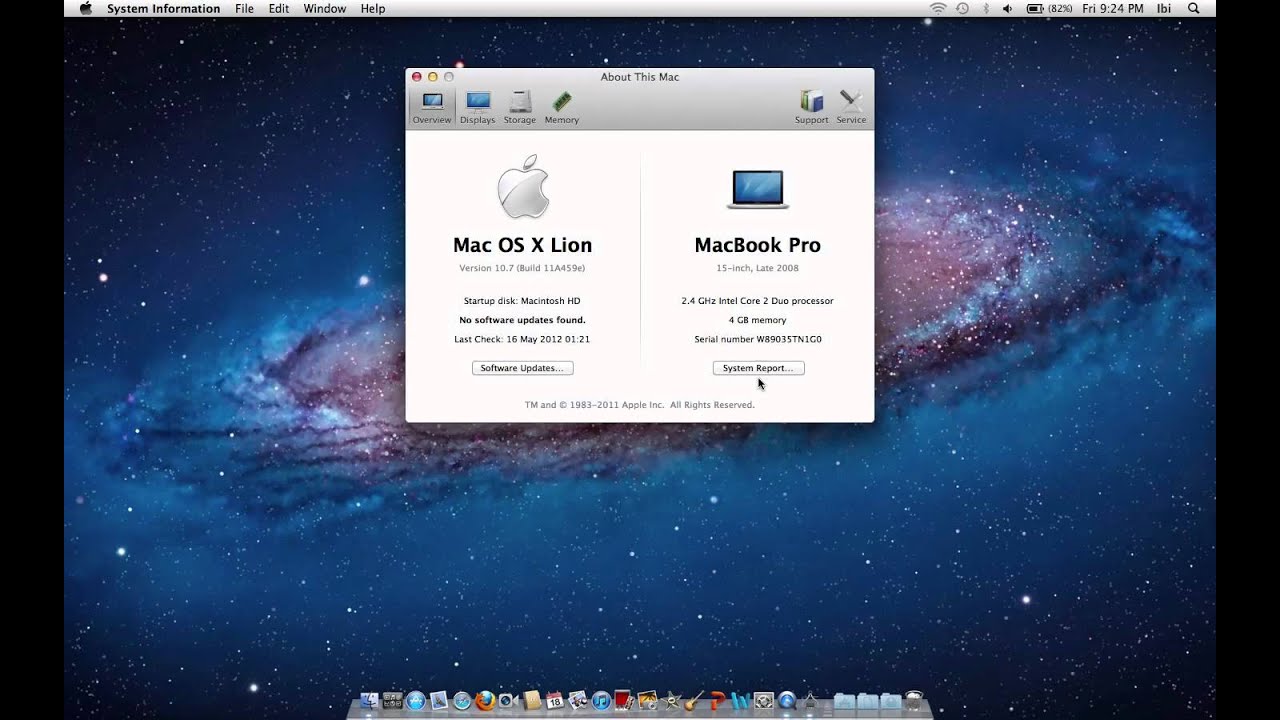Open Finder from the Dock

369,701
